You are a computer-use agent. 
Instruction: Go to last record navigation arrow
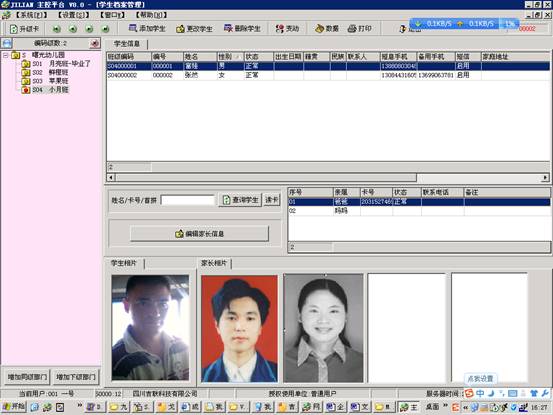pyautogui.click(x=105, y=29)
